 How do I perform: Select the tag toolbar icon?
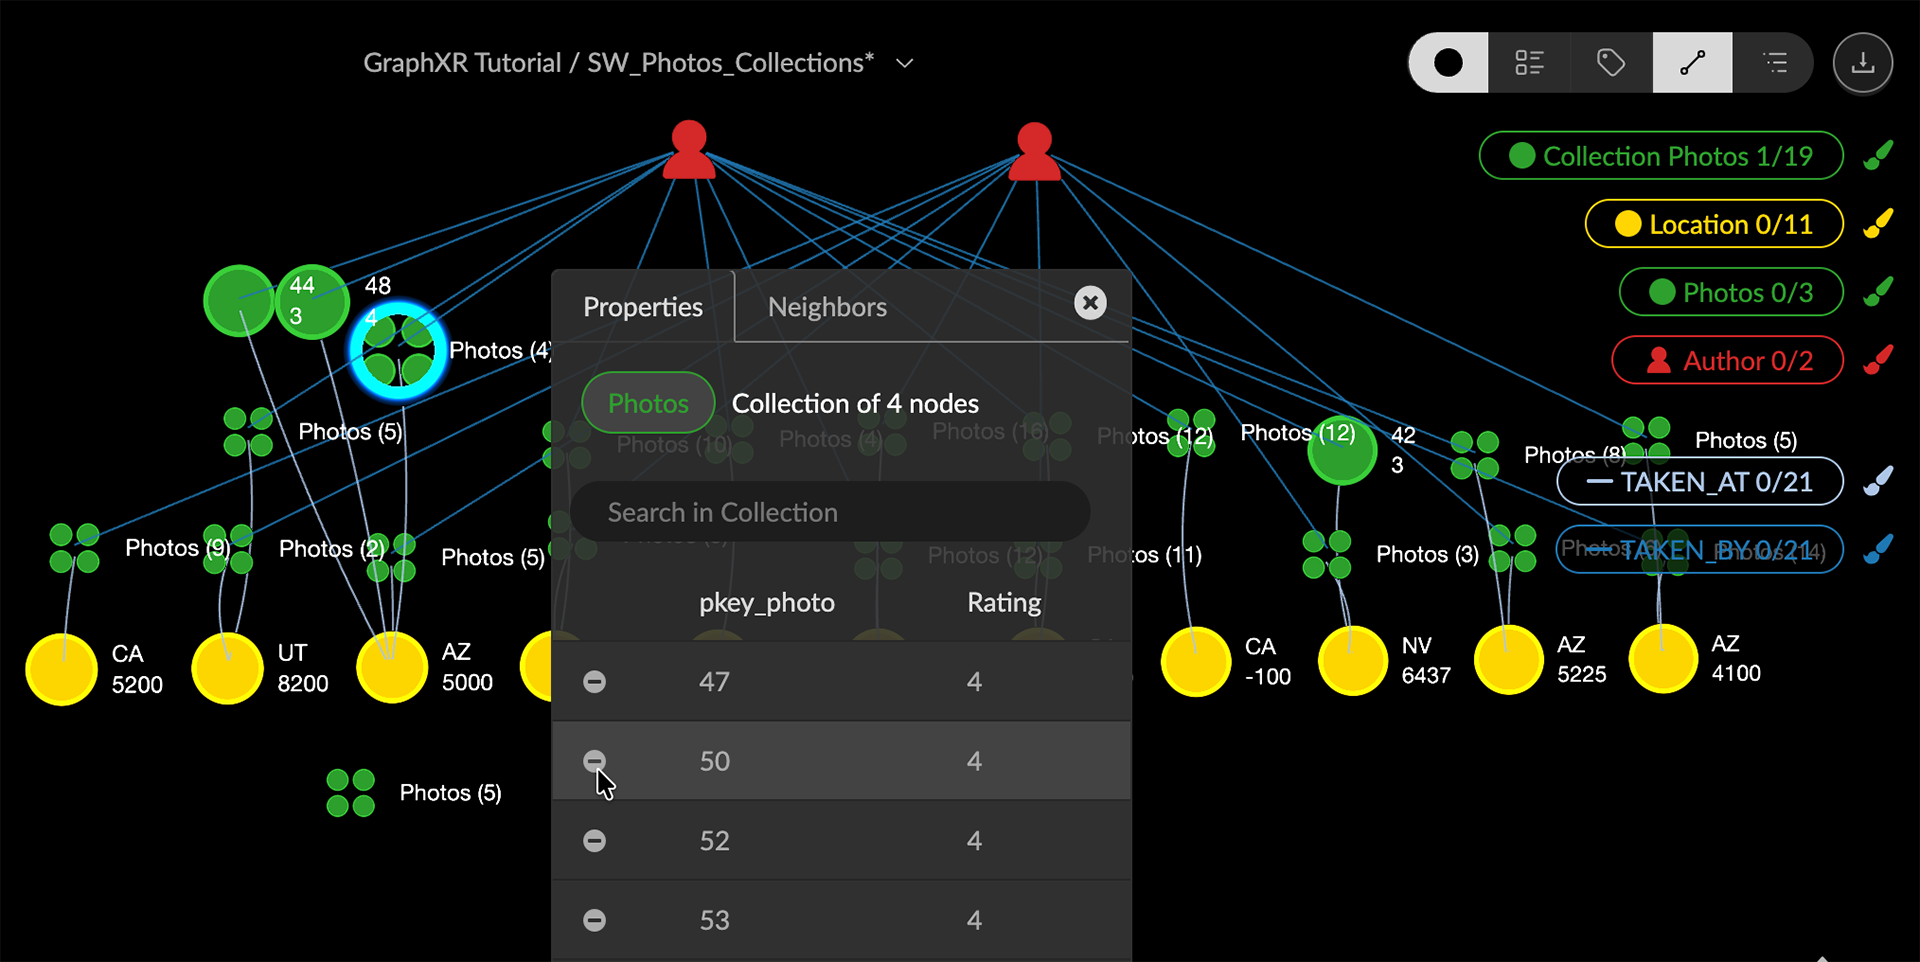tap(1610, 63)
